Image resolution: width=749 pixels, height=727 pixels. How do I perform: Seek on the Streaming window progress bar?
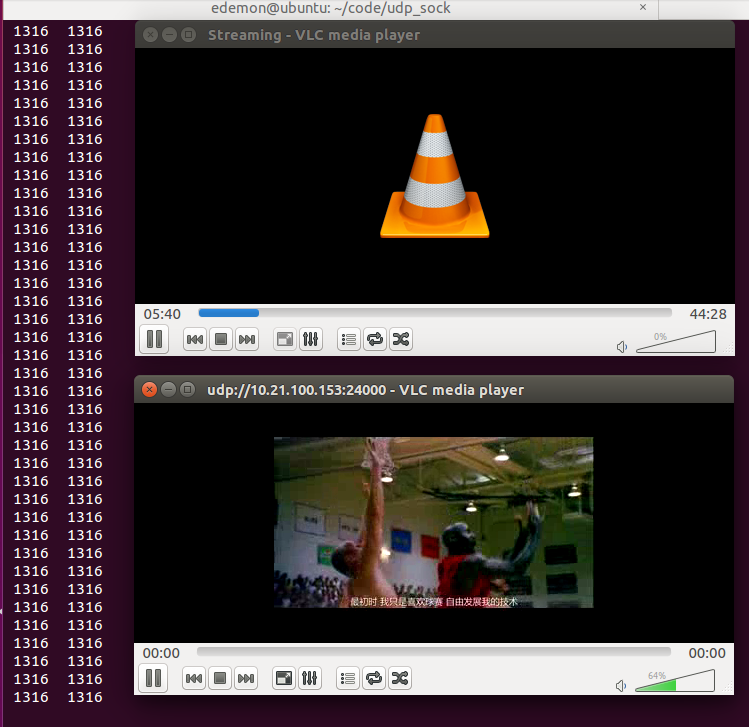(435, 313)
